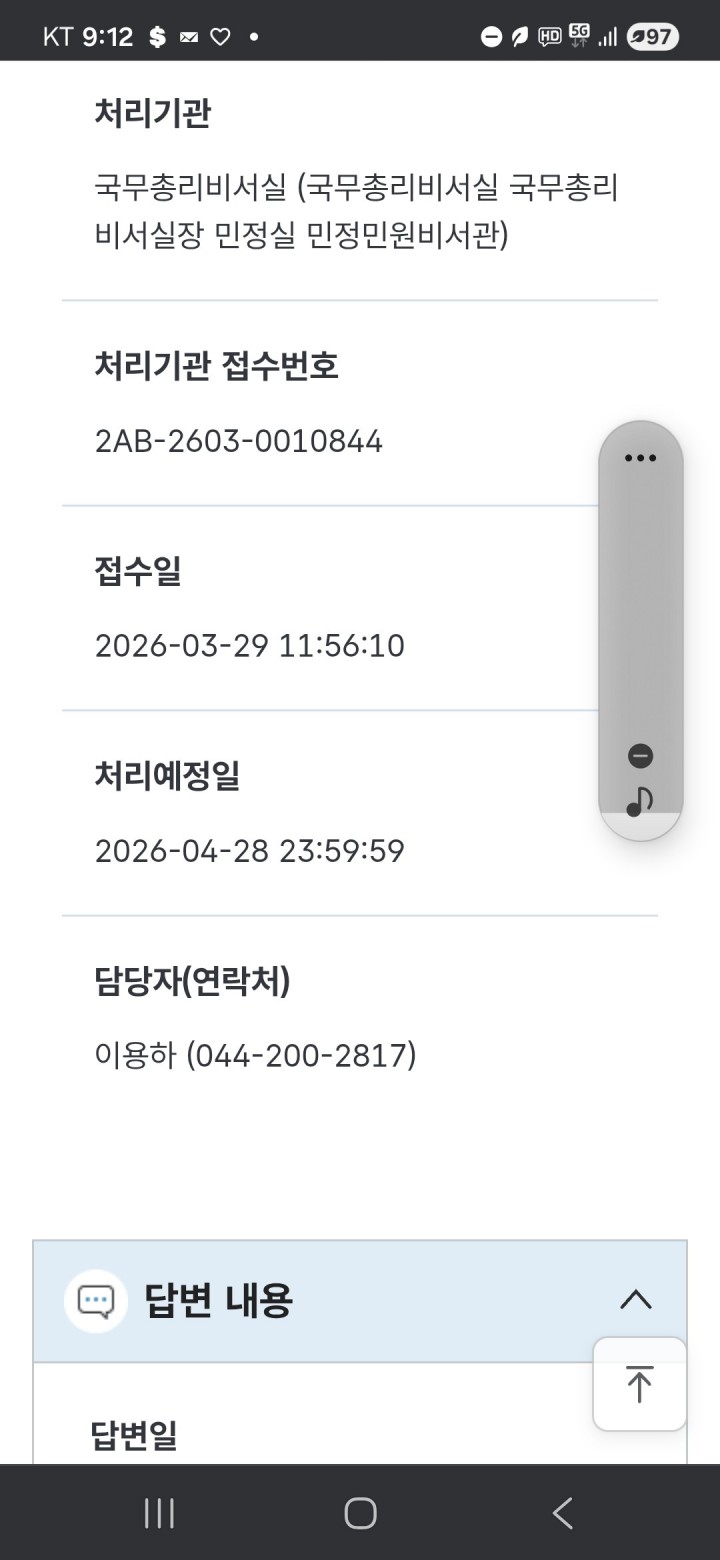Tap the heart icon in status bar
The height and width of the screenshot is (1560, 720).
(x=220, y=38)
